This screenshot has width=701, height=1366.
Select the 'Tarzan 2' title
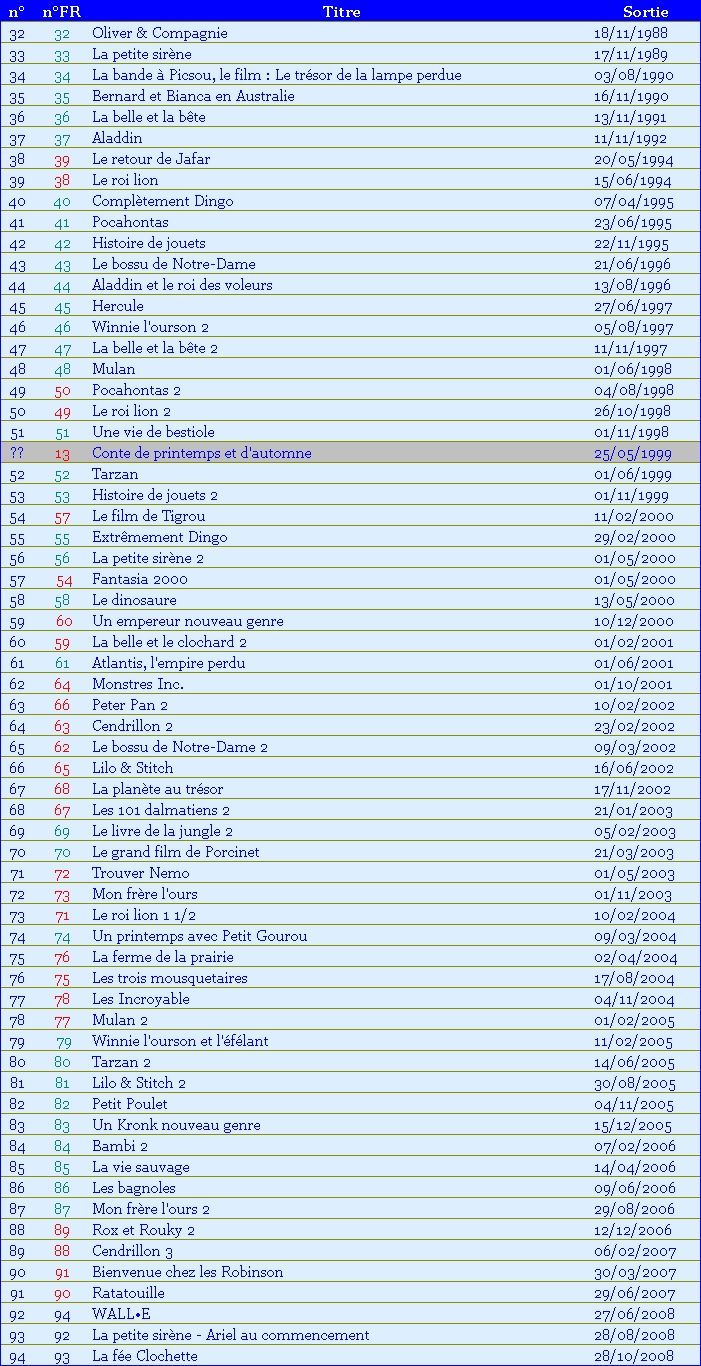tap(122, 1062)
